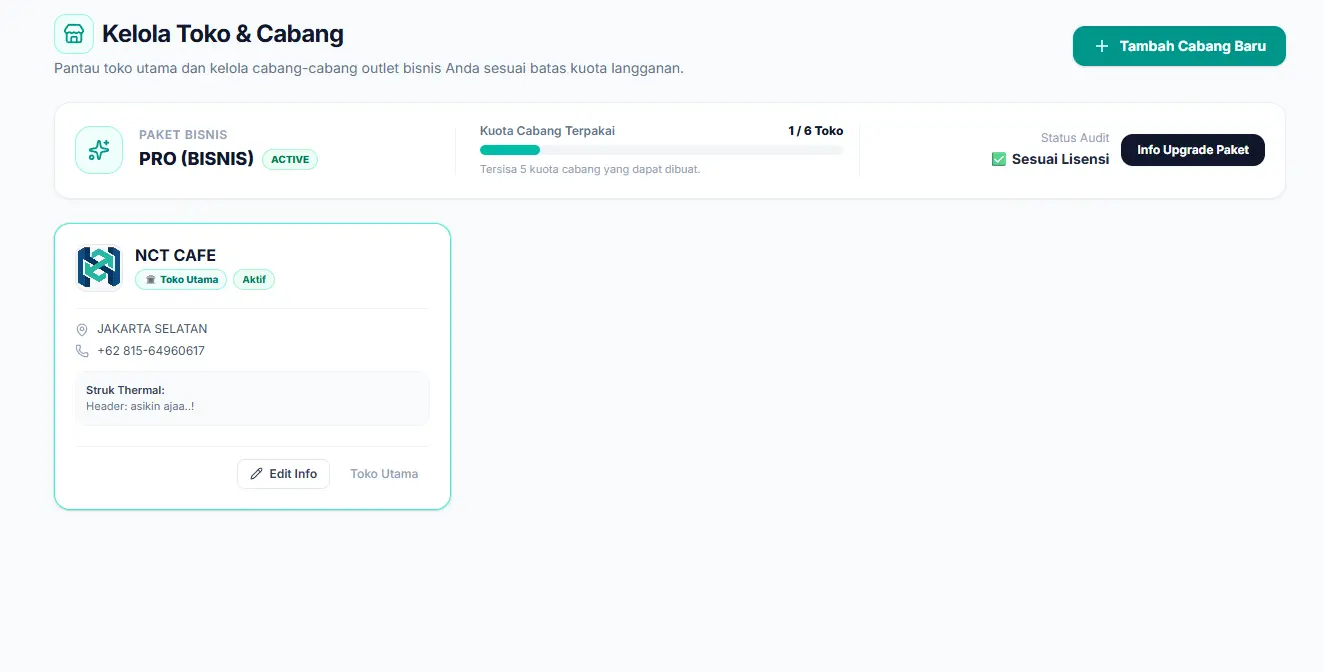
Task: Click the sparkle icon next to Paket Bisnis
Action: (x=99, y=150)
